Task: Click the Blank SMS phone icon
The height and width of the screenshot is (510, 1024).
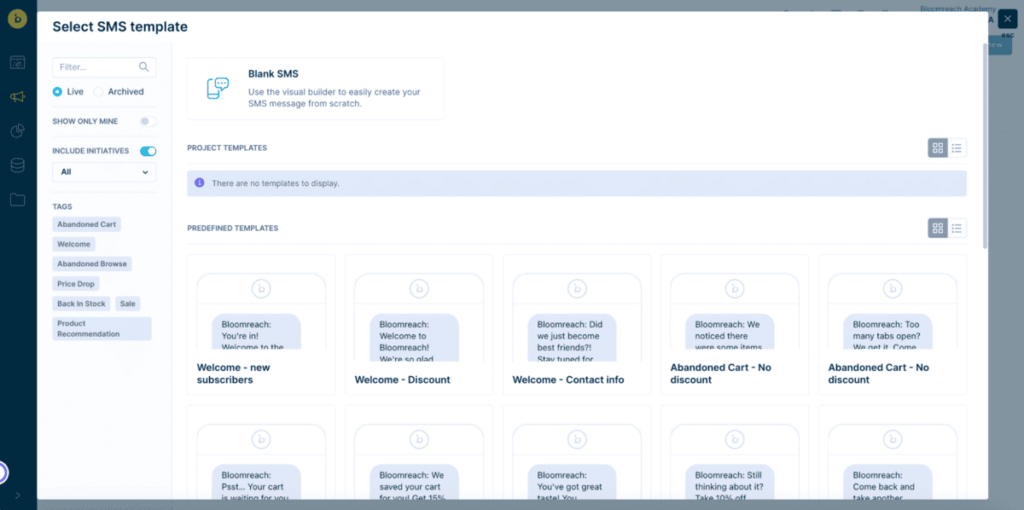Action: coord(217,88)
